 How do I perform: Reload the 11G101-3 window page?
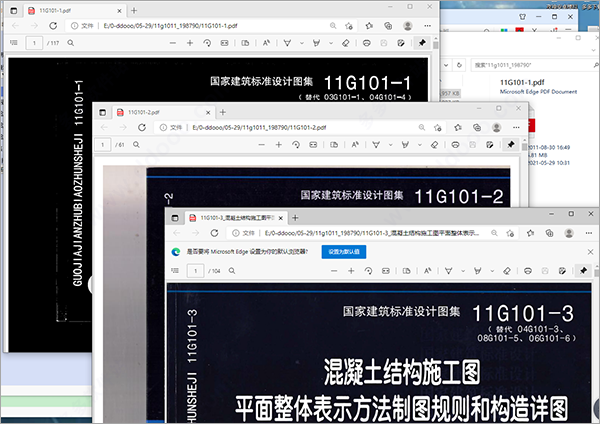[214, 233]
